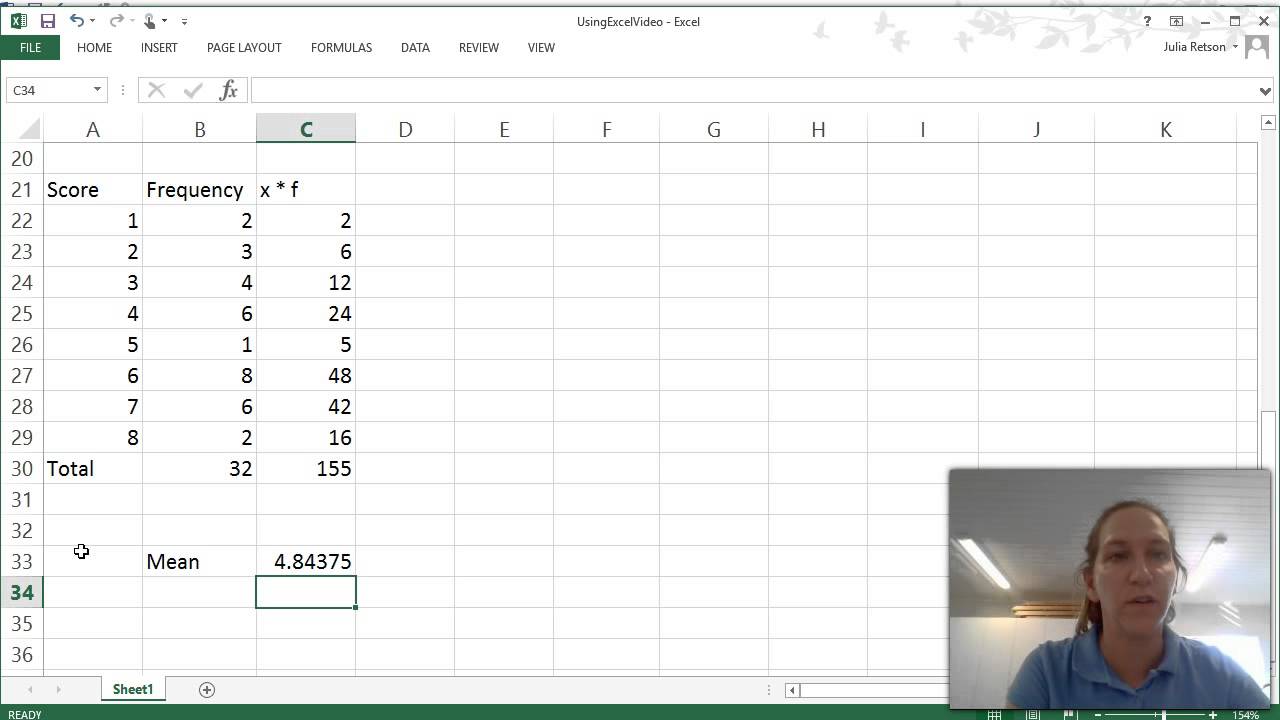Click the zoom slider handle
Image resolution: width=1280 pixels, height=720 pixels.
pos(1163,714)
